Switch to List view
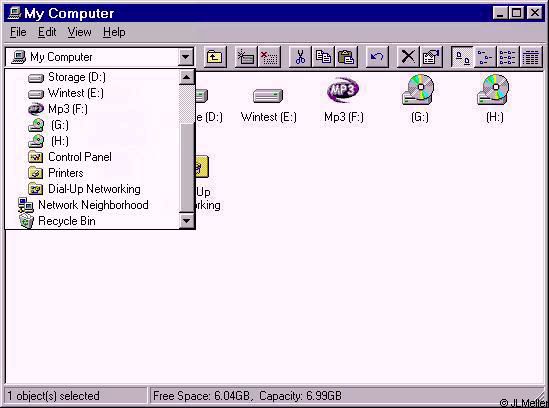Screen dimensions: 549x408 (x=508, y=57)
